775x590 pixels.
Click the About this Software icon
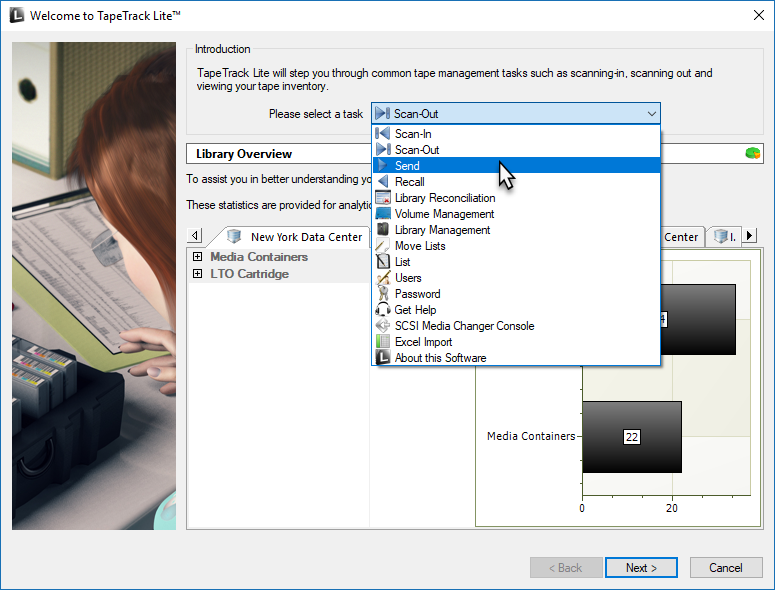click(x=383, y=357)
